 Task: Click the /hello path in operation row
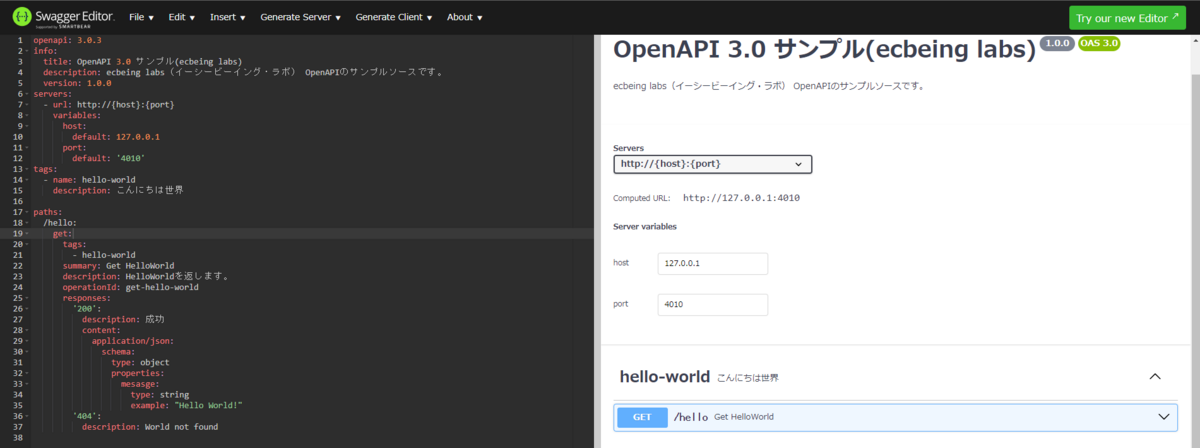tap(690, 416)
